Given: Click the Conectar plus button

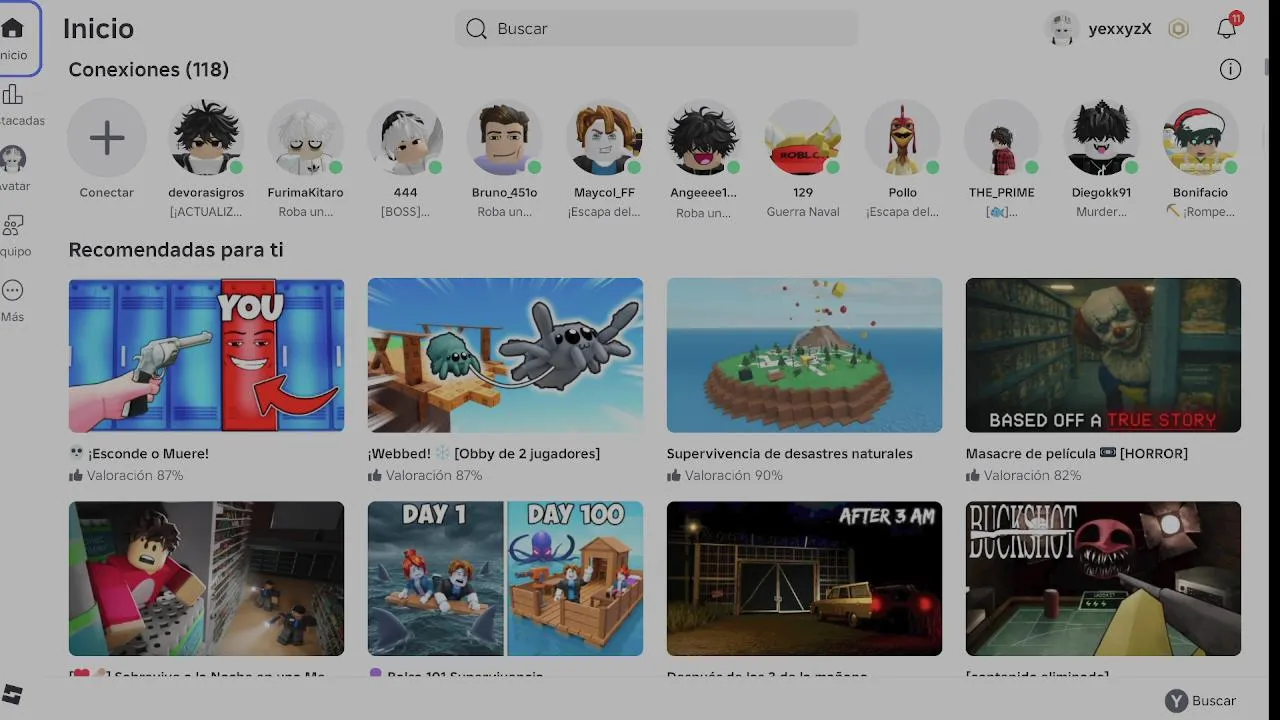Looking at the screenshot, I should 107,138.
